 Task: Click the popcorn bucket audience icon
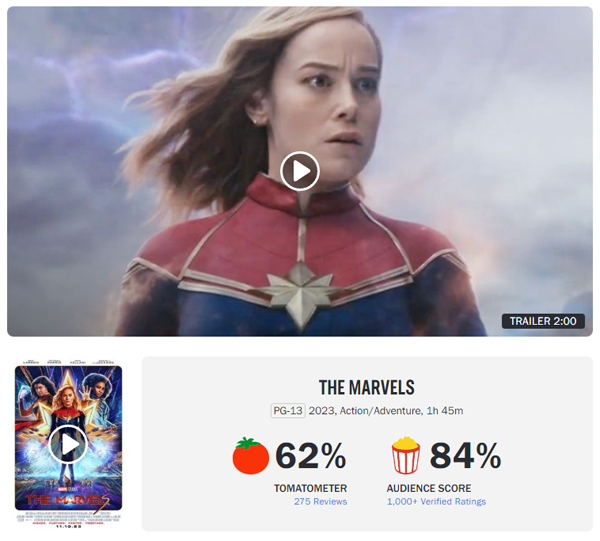[406, 456]
